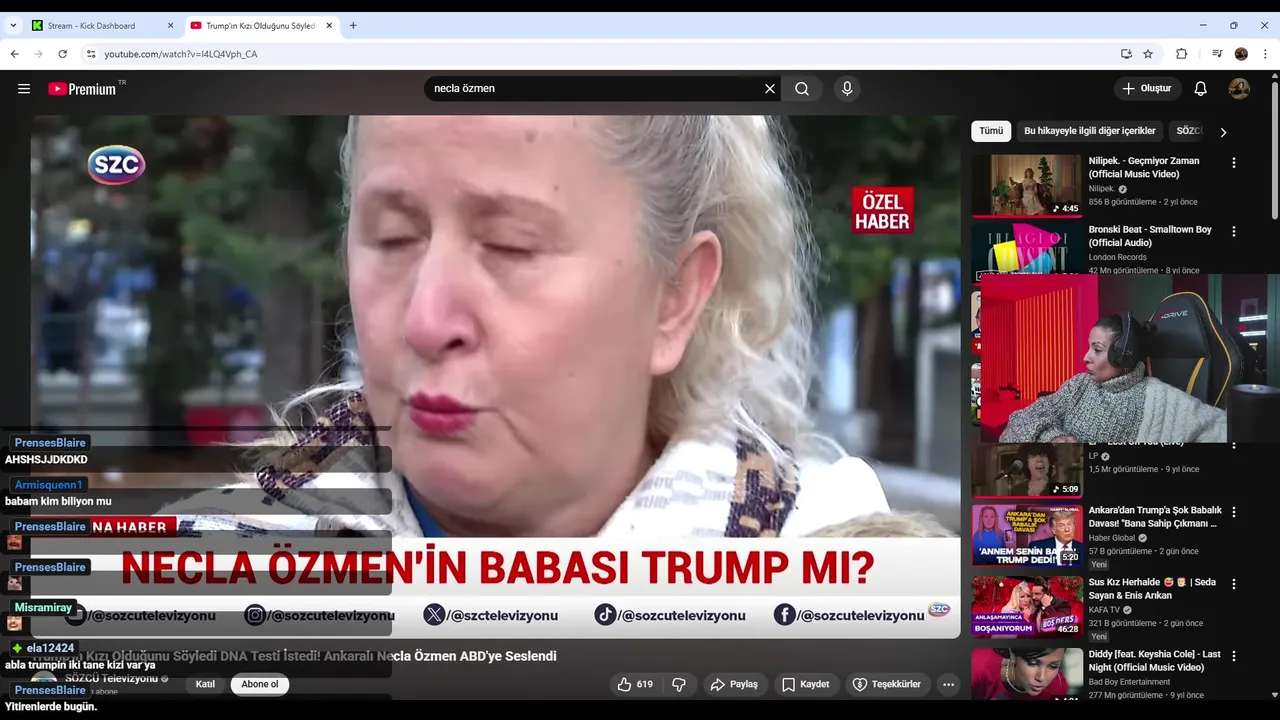This screenshot has width=1280, height=720.
Task: Open the YouTube guide hamburger menu
Action: (24, 89)
